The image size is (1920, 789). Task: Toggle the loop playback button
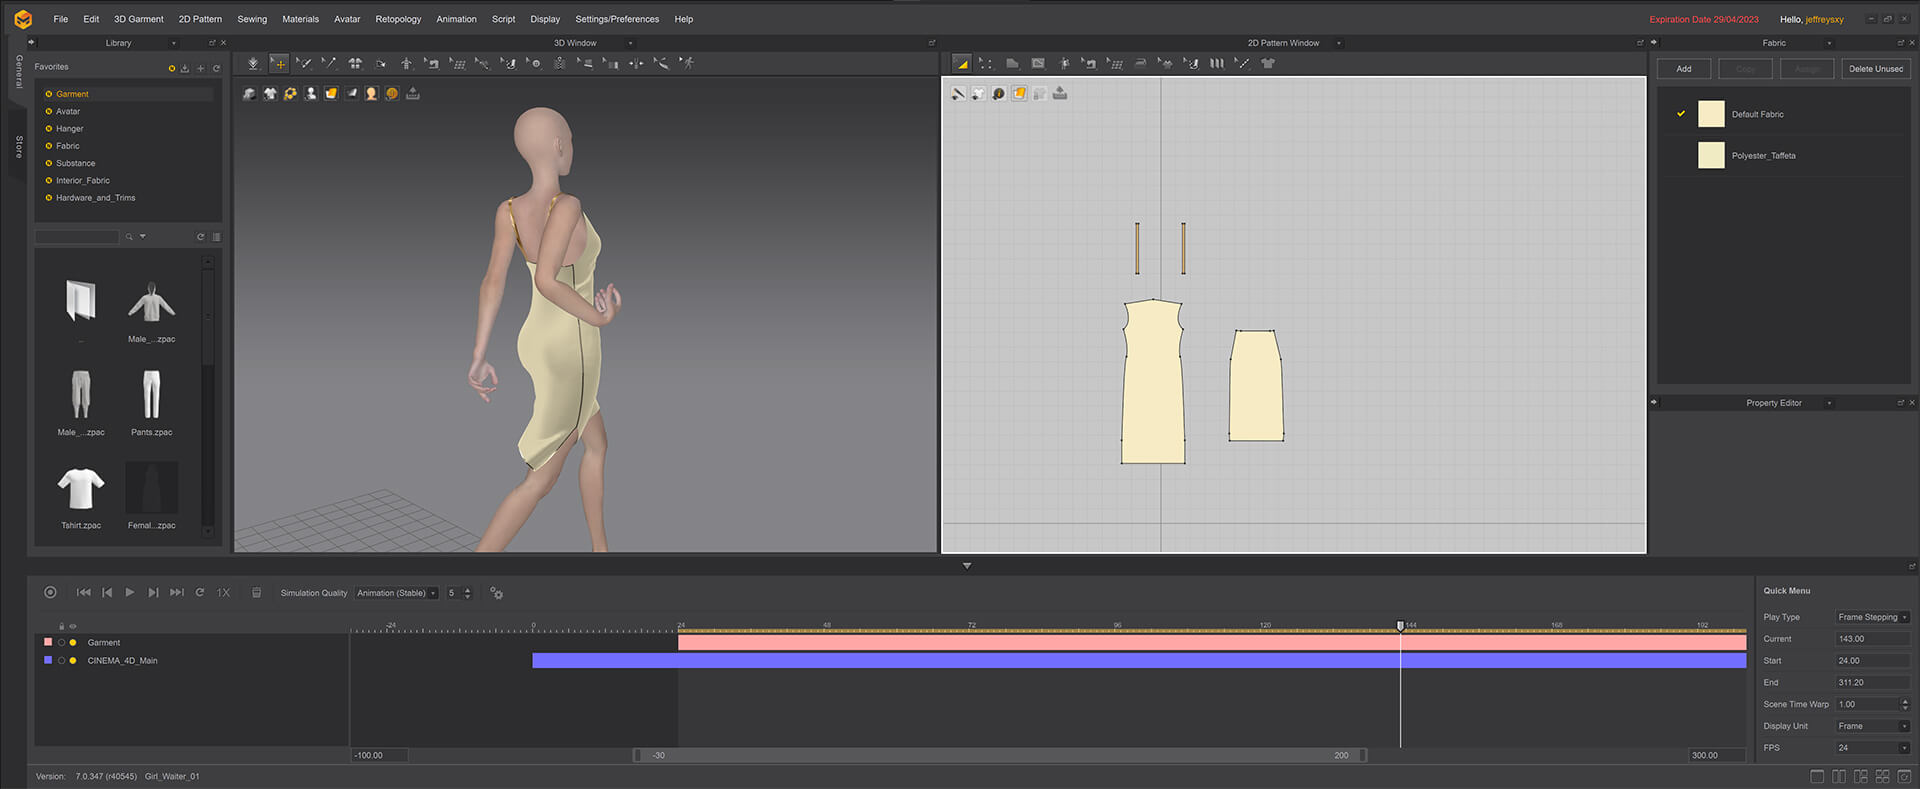[200, 592]
